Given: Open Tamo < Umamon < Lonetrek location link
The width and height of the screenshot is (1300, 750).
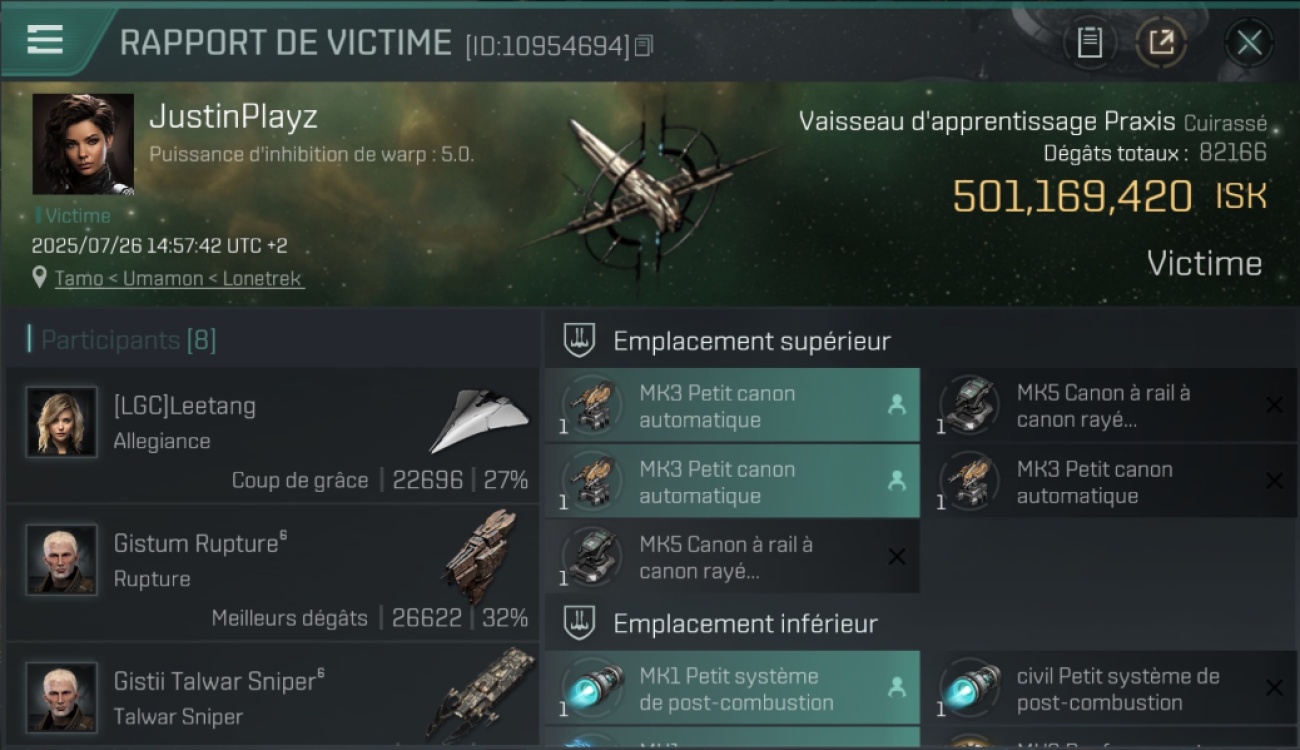Looking at the screenshot, I should [179, 279].
